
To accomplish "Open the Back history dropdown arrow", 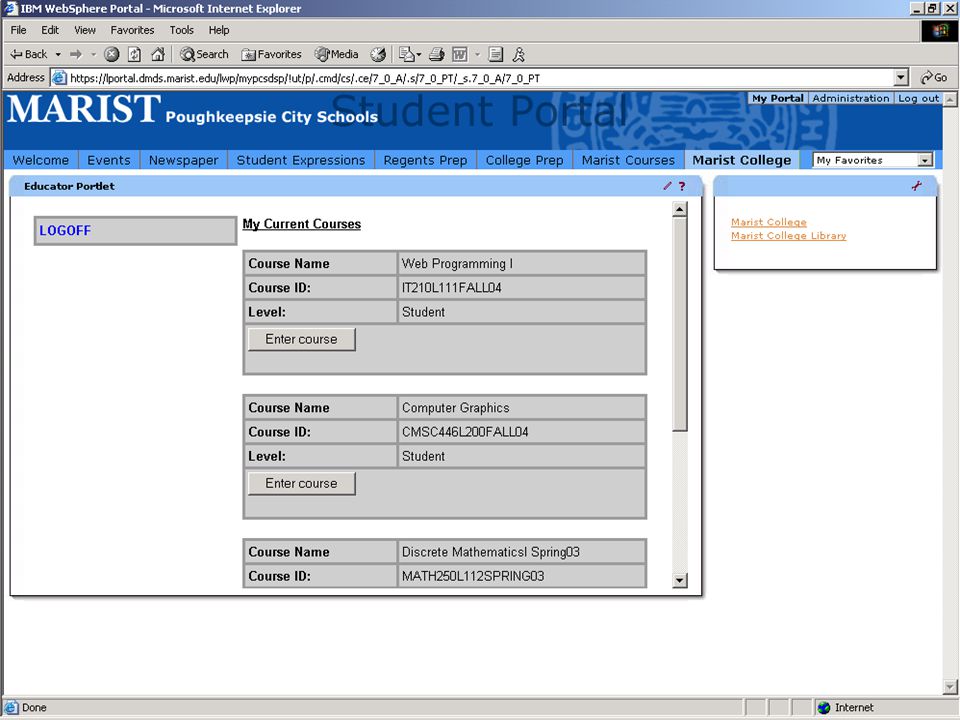I will [x=58, y=54].
